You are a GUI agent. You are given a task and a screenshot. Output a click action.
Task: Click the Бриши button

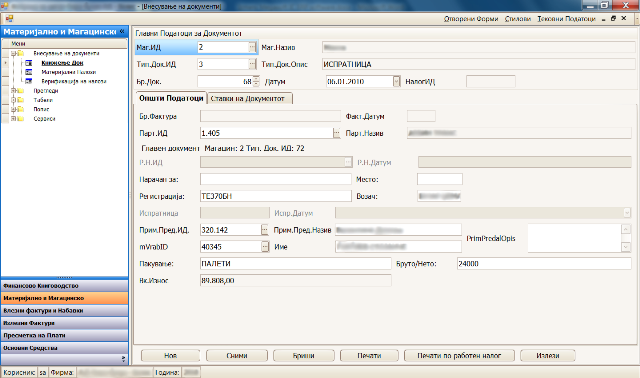304,356
